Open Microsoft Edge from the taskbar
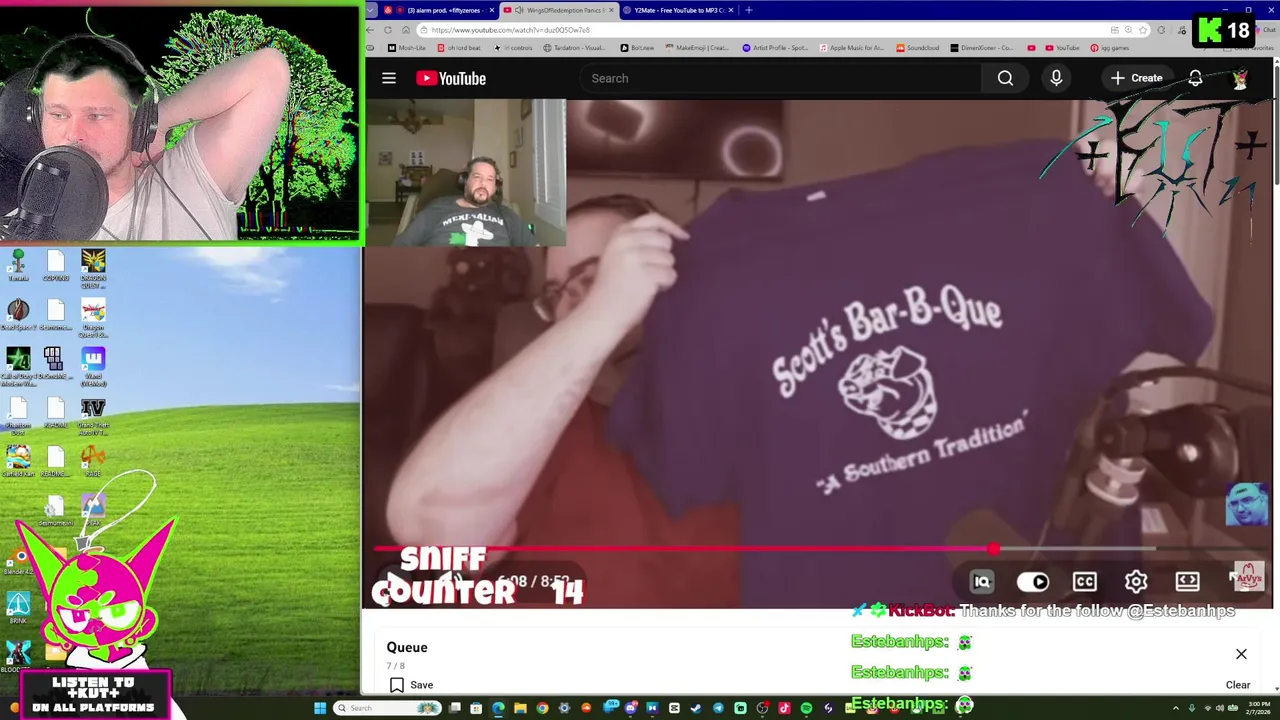 pos(498,708)
